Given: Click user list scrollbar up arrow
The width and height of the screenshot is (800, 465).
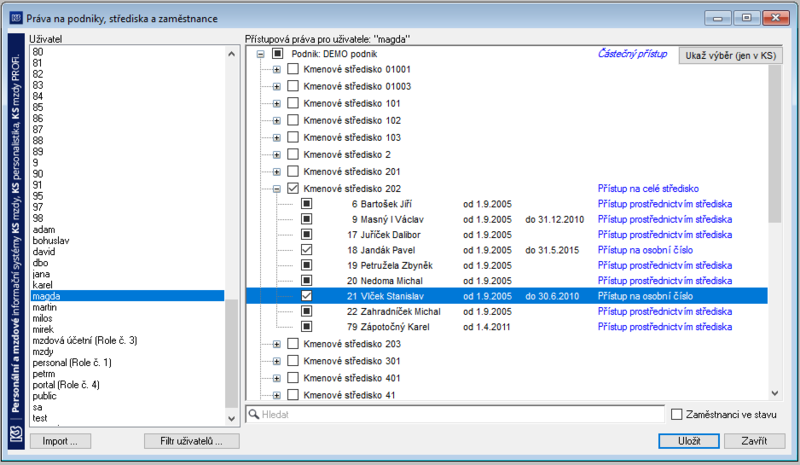Looking at the screenshot, I should tap(231, 54).
